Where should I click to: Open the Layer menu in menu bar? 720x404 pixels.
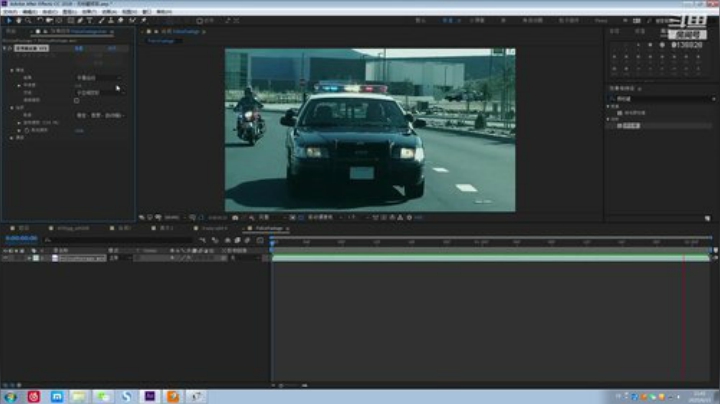69,11
